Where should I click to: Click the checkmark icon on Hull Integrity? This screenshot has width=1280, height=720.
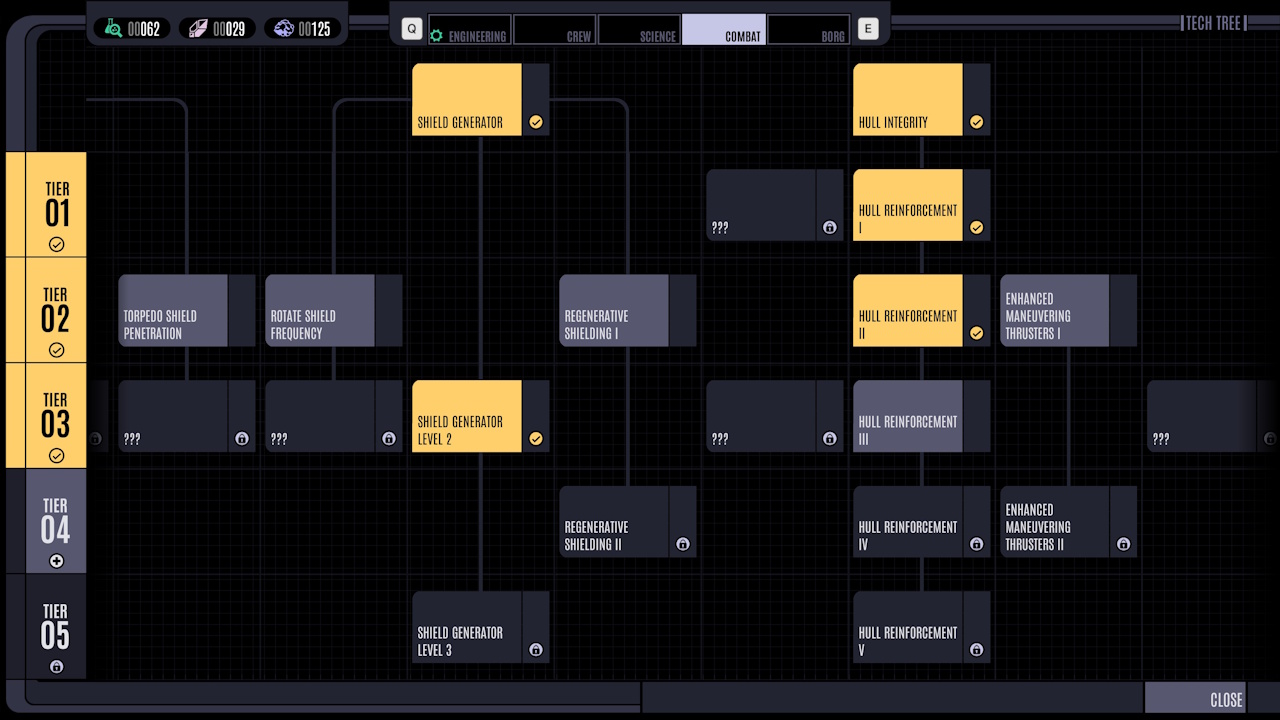[x=976, y=122]
